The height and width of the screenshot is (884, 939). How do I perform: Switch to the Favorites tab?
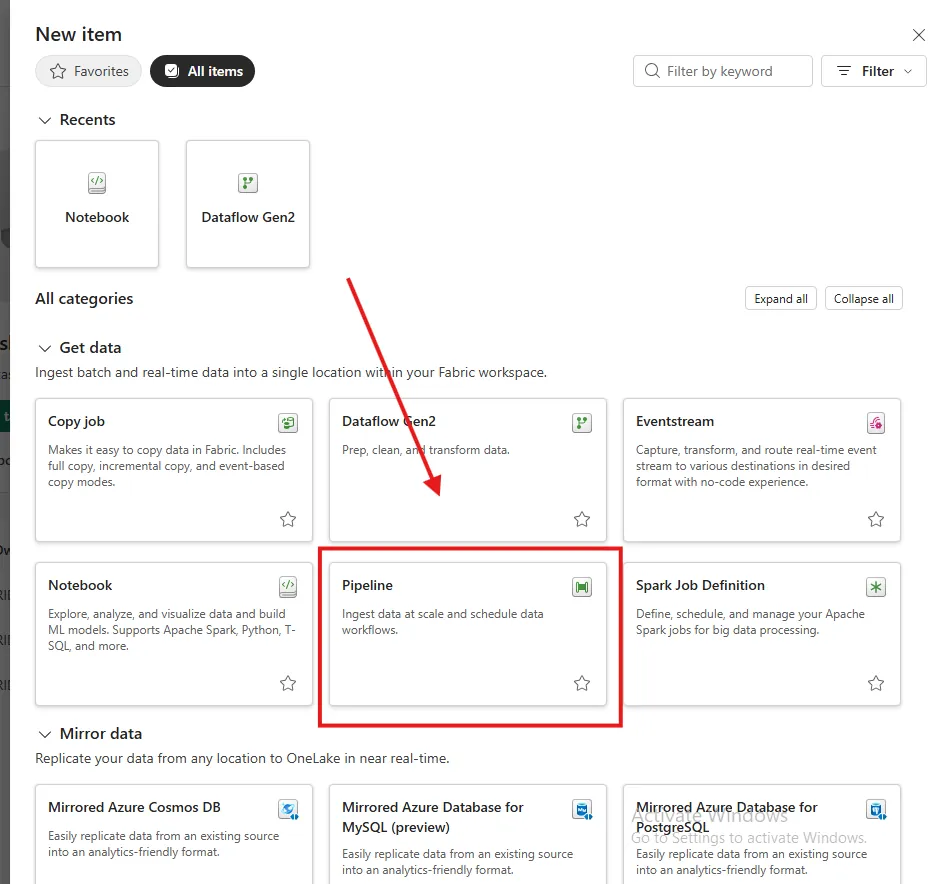pos(89,71)
